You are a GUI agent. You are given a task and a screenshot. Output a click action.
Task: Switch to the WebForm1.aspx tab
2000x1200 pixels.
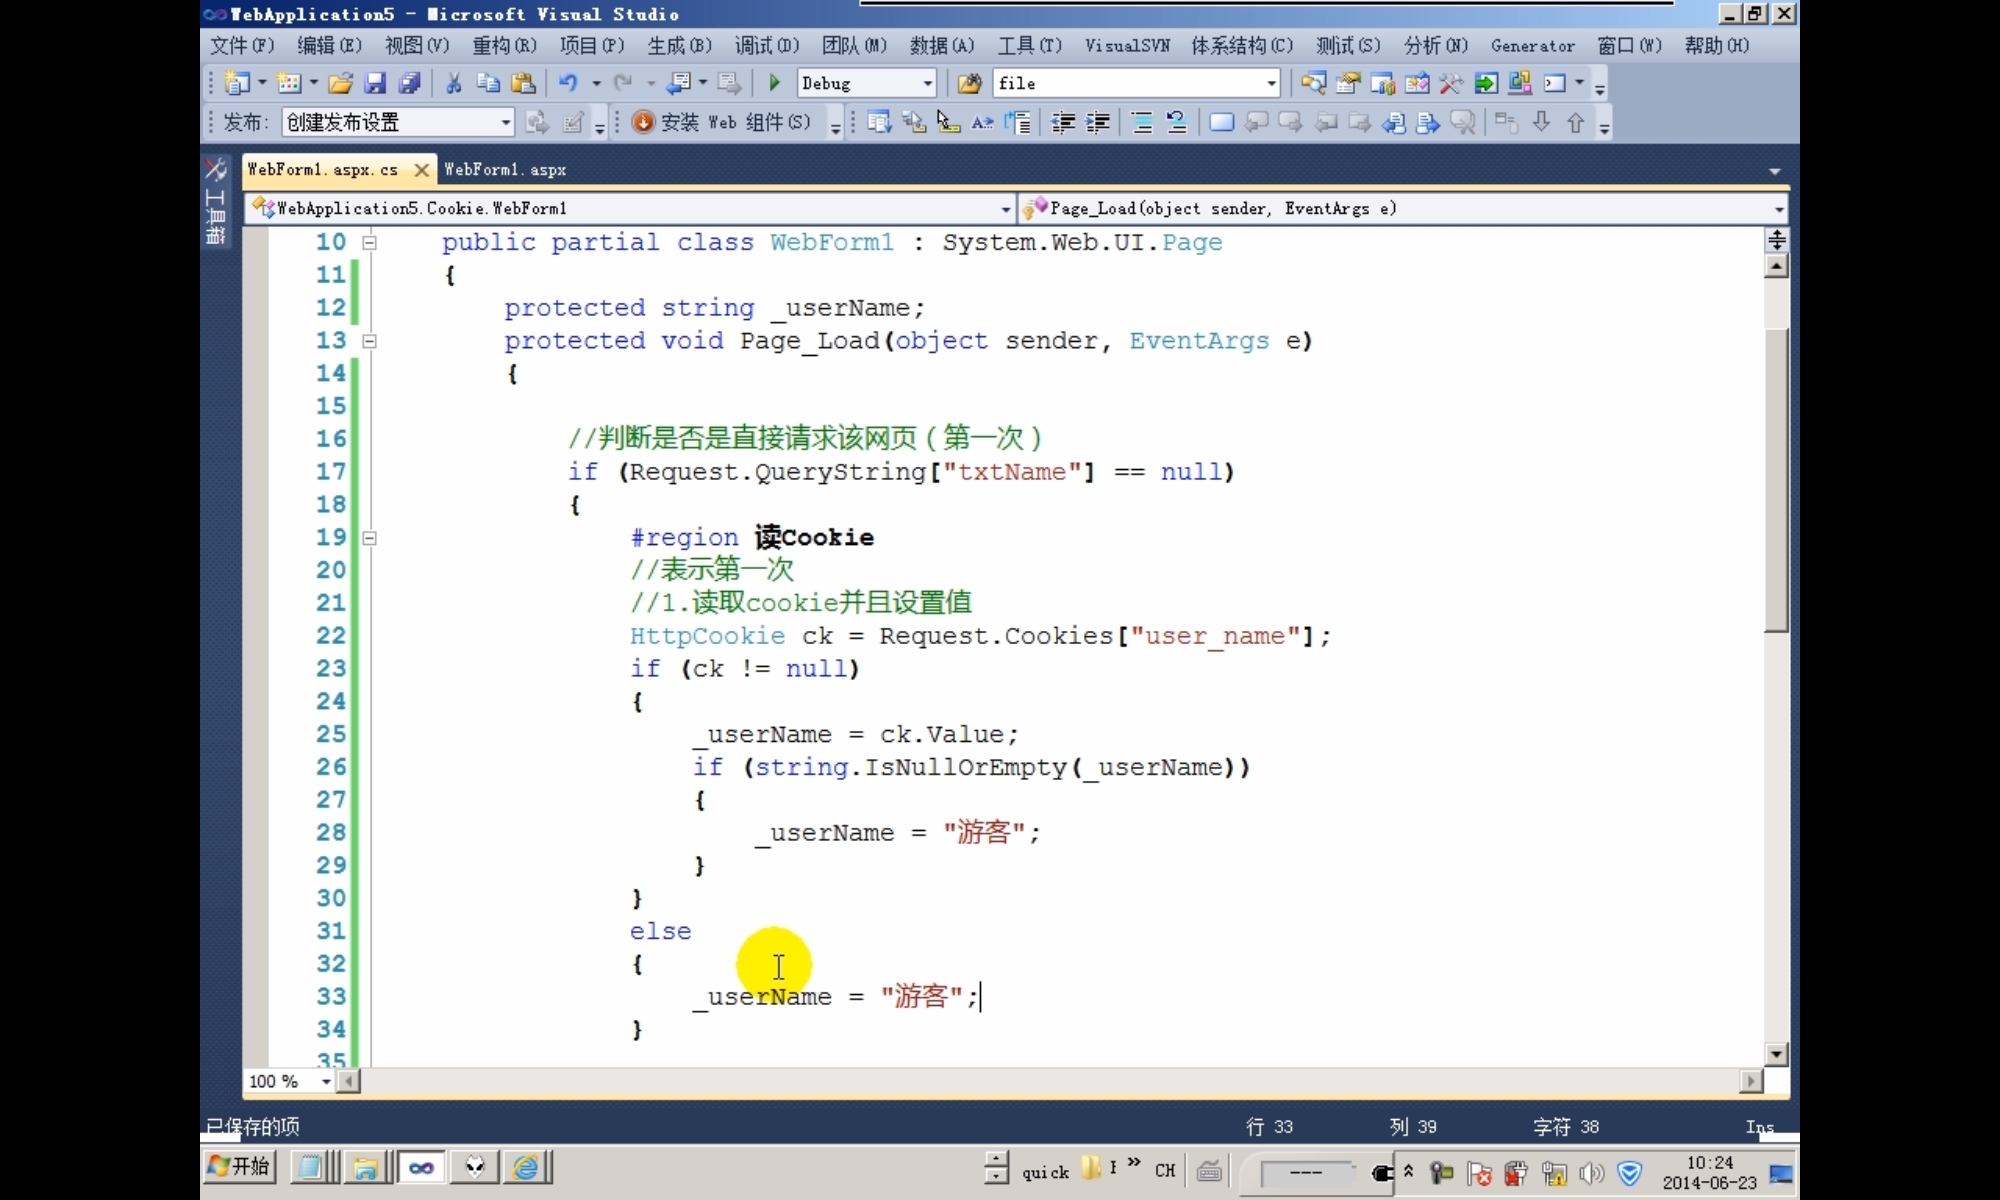[x=505, y=170]
